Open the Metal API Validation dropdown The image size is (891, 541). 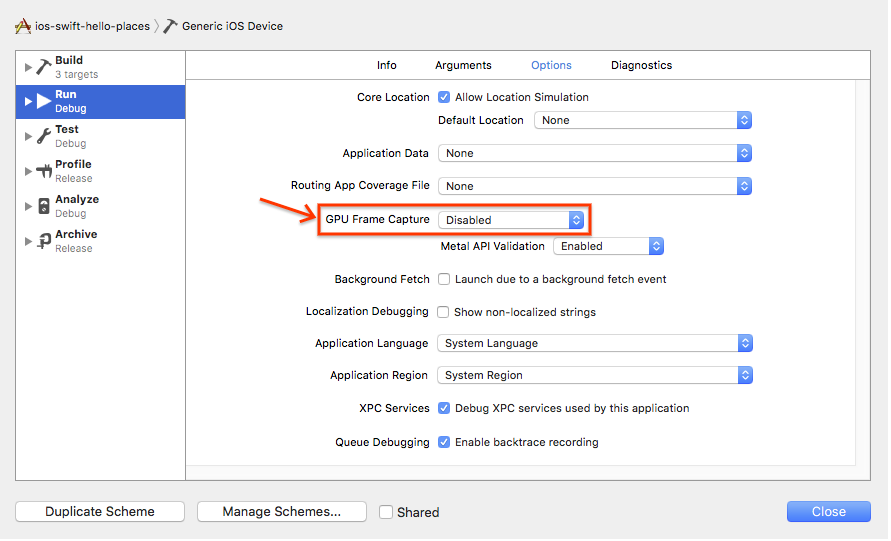608,246
